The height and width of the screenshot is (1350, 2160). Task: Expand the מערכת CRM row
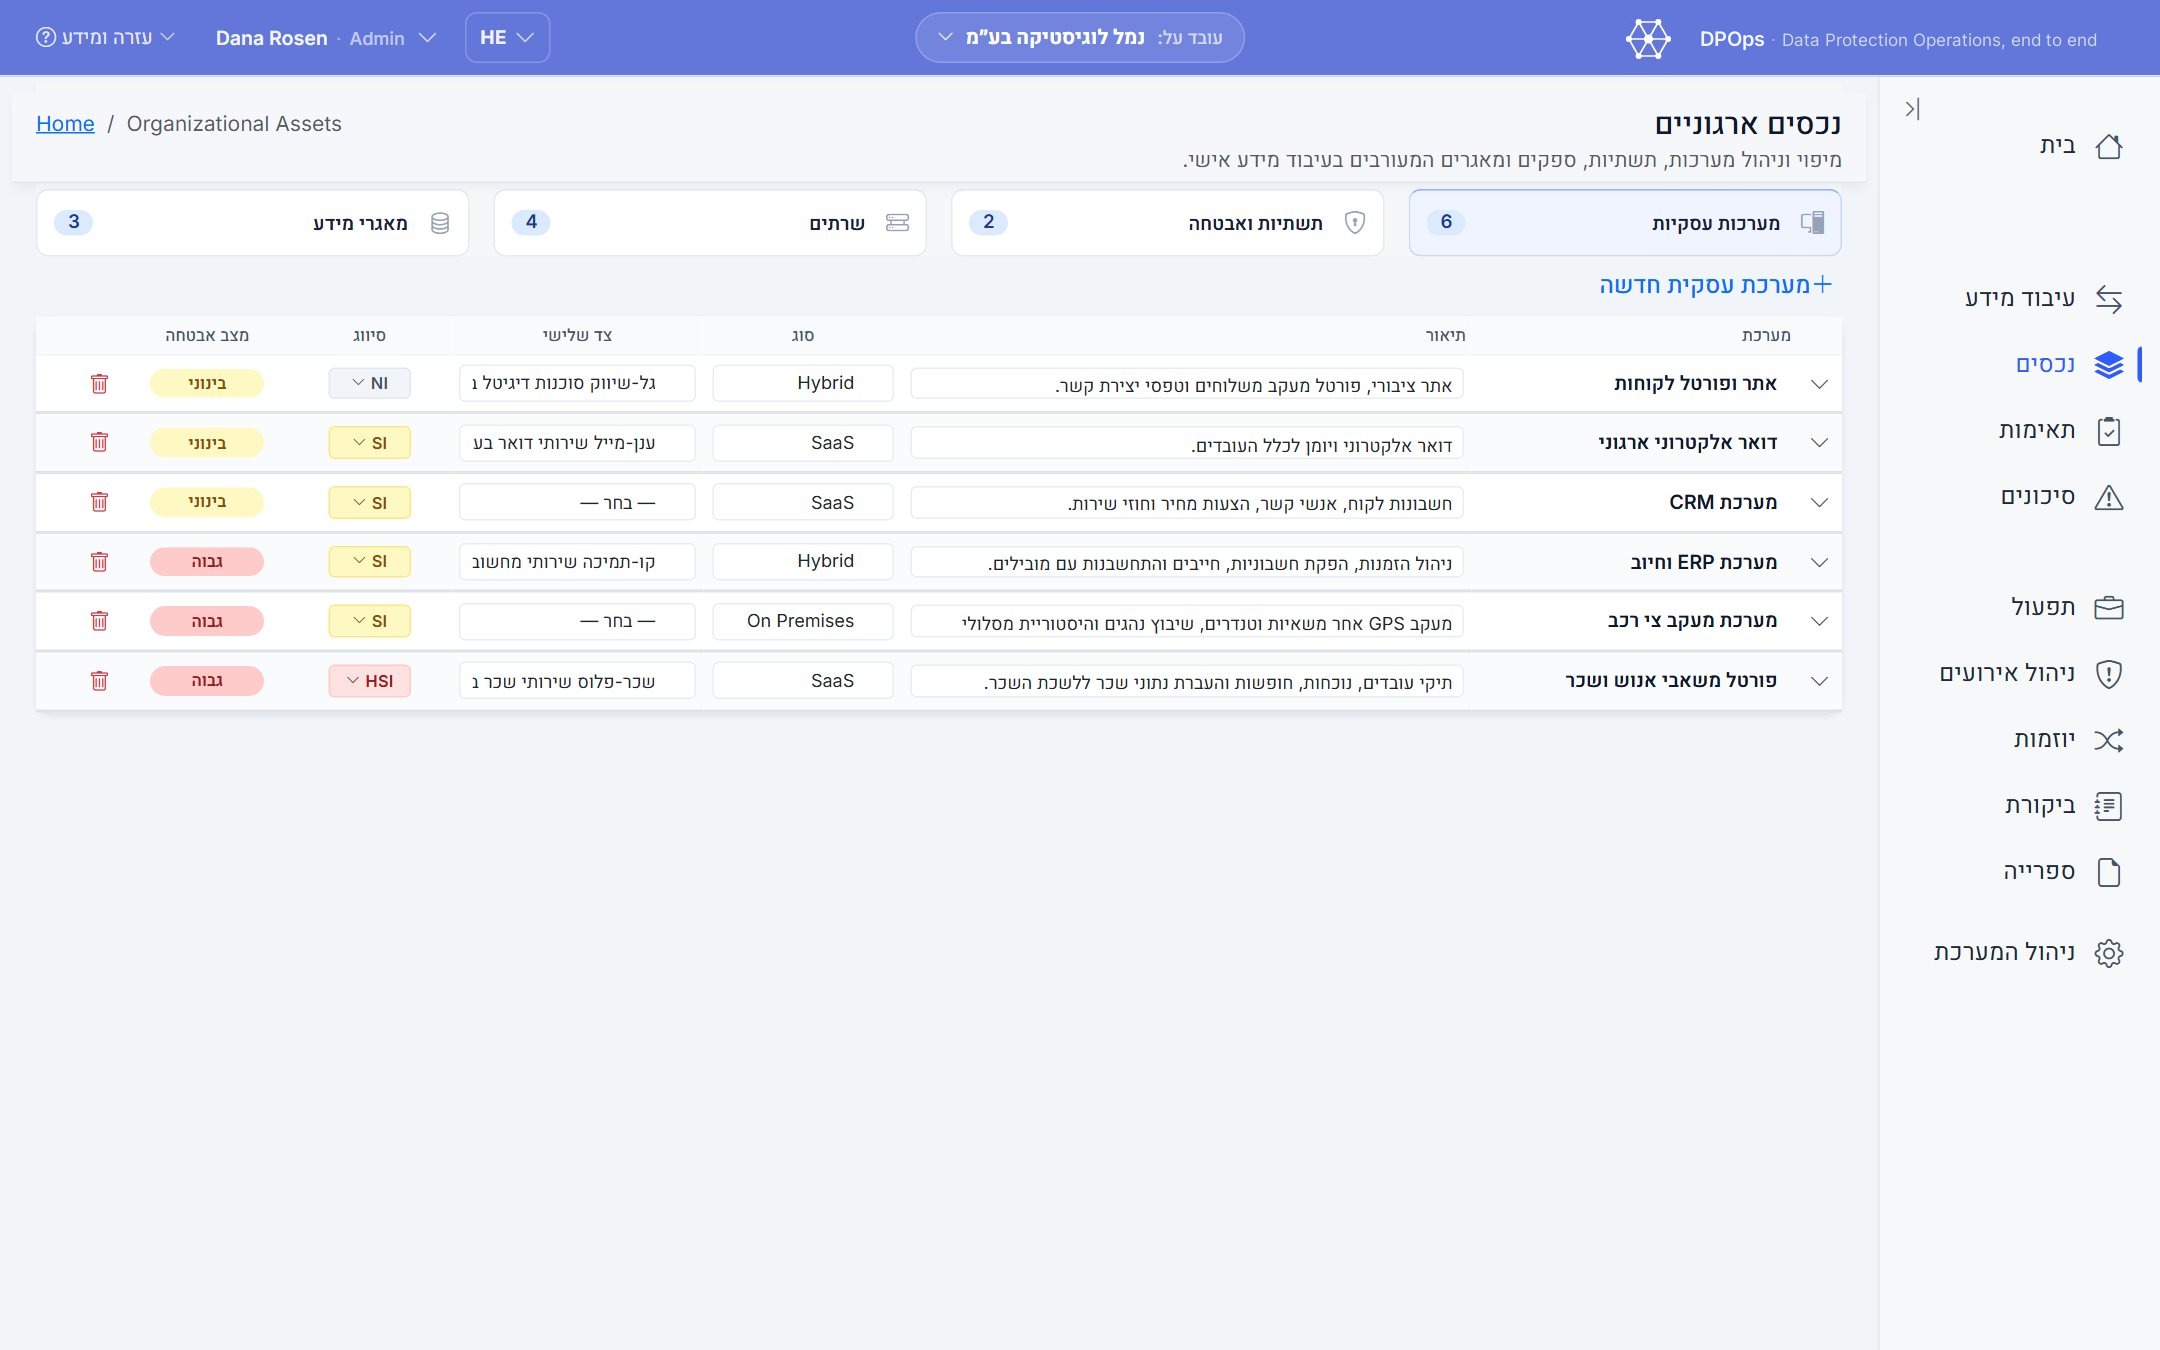(1819, 502)
